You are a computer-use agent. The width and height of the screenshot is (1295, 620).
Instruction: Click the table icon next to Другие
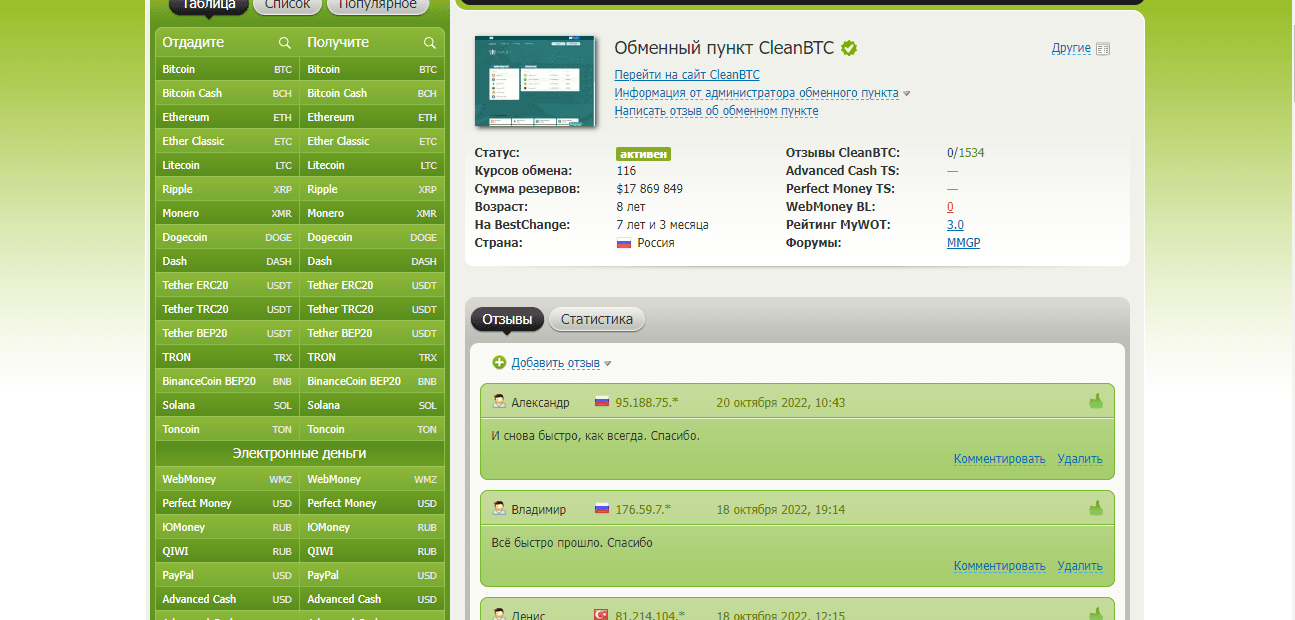click(x=1103, y=49)
